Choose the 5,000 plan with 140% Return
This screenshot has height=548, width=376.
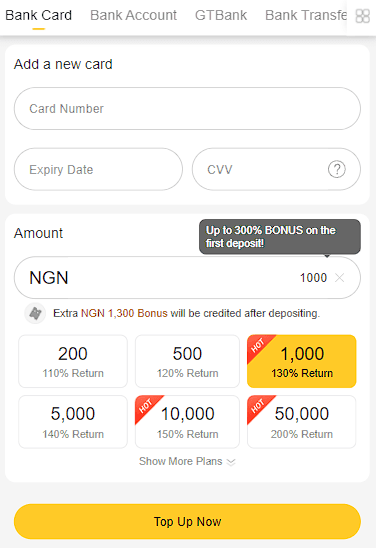pos(73,422)
